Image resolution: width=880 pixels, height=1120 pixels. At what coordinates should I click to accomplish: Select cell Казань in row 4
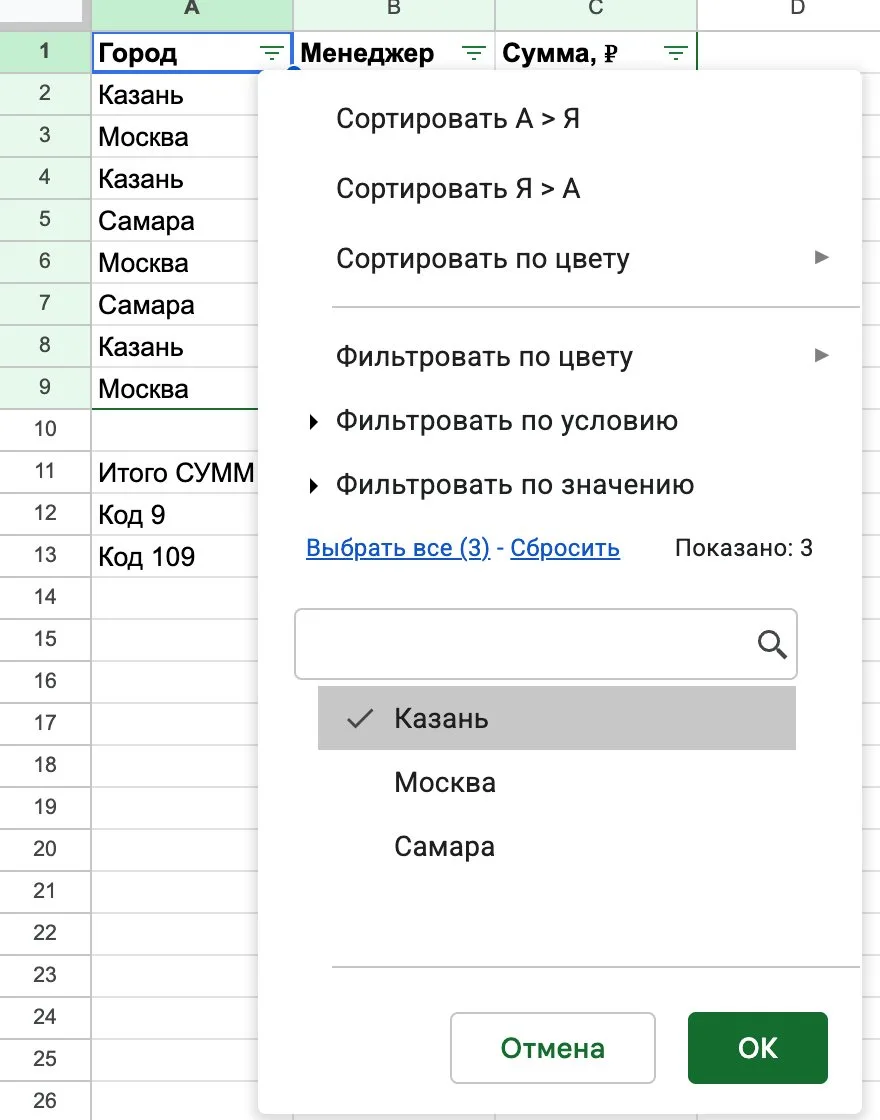point(175,179)
